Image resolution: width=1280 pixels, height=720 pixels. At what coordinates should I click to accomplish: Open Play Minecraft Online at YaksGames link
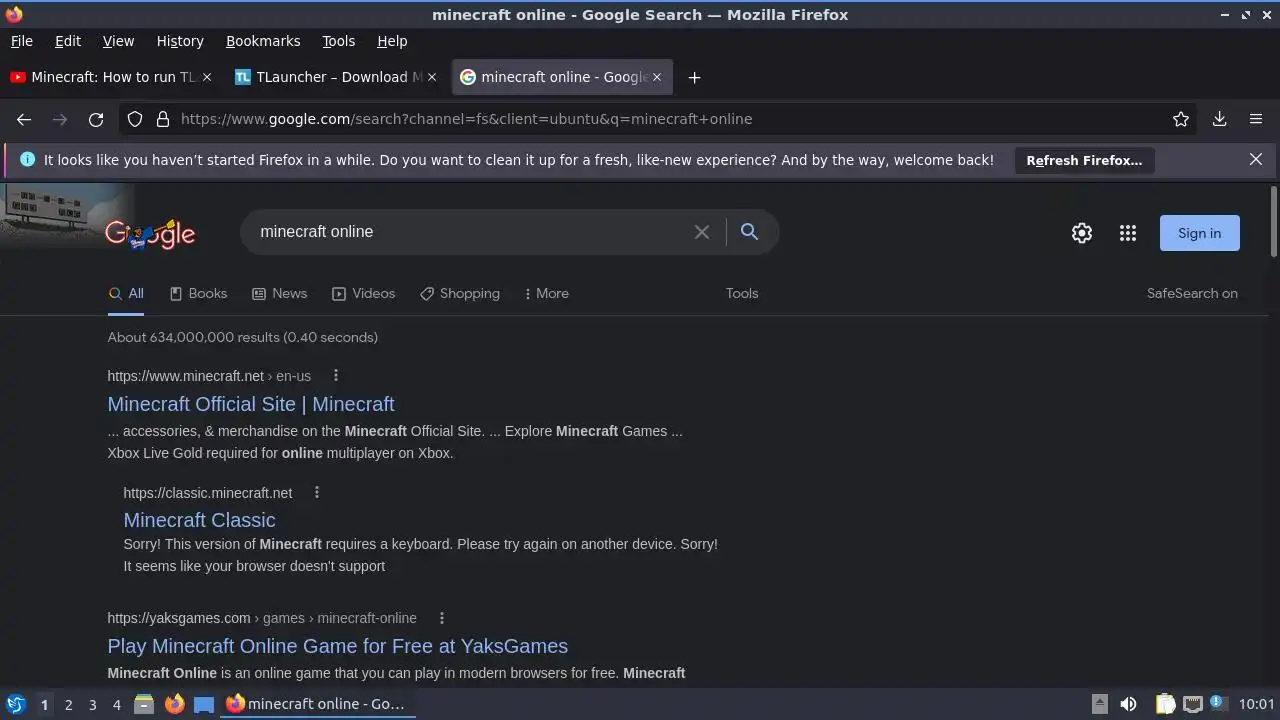click(x=337, y=646)
